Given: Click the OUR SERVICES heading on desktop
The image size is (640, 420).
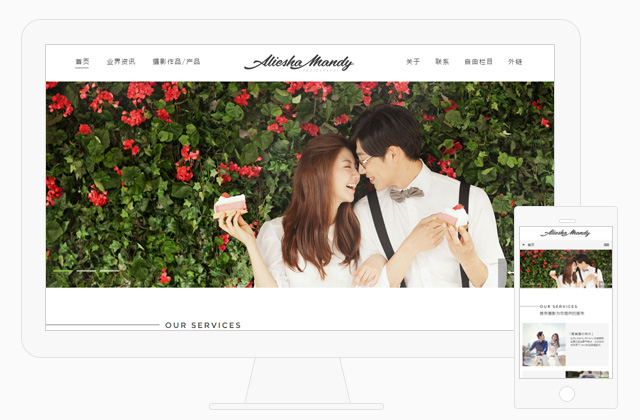Looking at the screenshot, I should click(x=203, y=325).
